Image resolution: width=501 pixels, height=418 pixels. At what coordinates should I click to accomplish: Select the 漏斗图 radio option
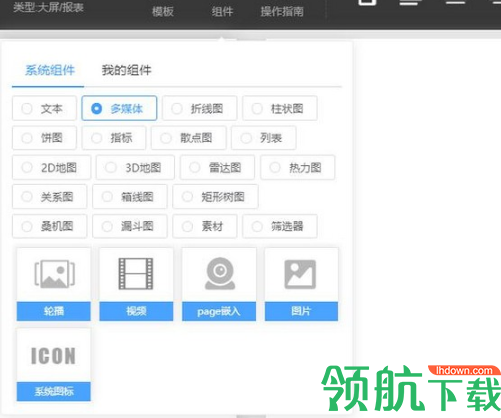(x=130, y=226)
